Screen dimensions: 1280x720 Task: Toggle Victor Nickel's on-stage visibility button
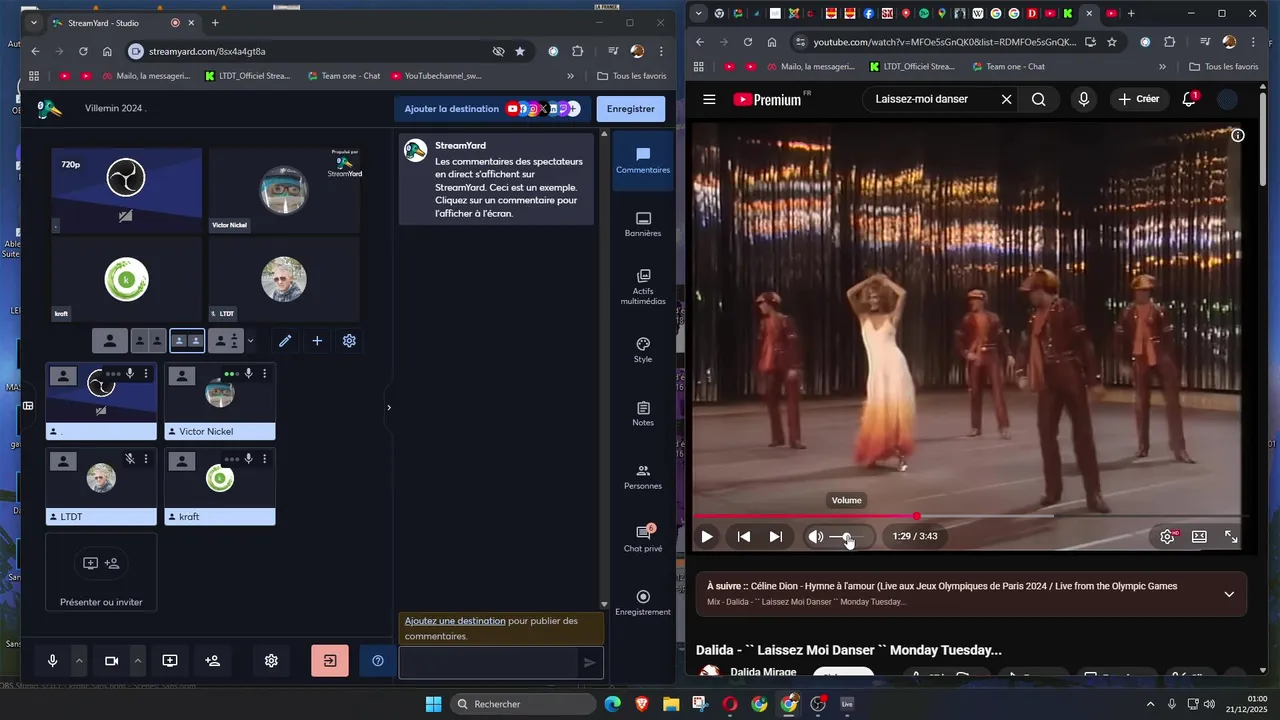181,376
